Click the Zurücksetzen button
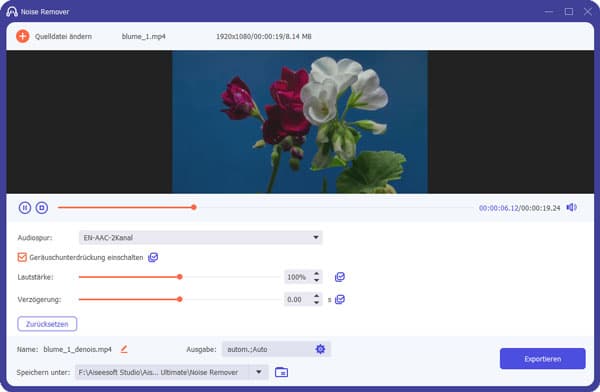This screenshot has height=392, width=600. coord(47,324)
